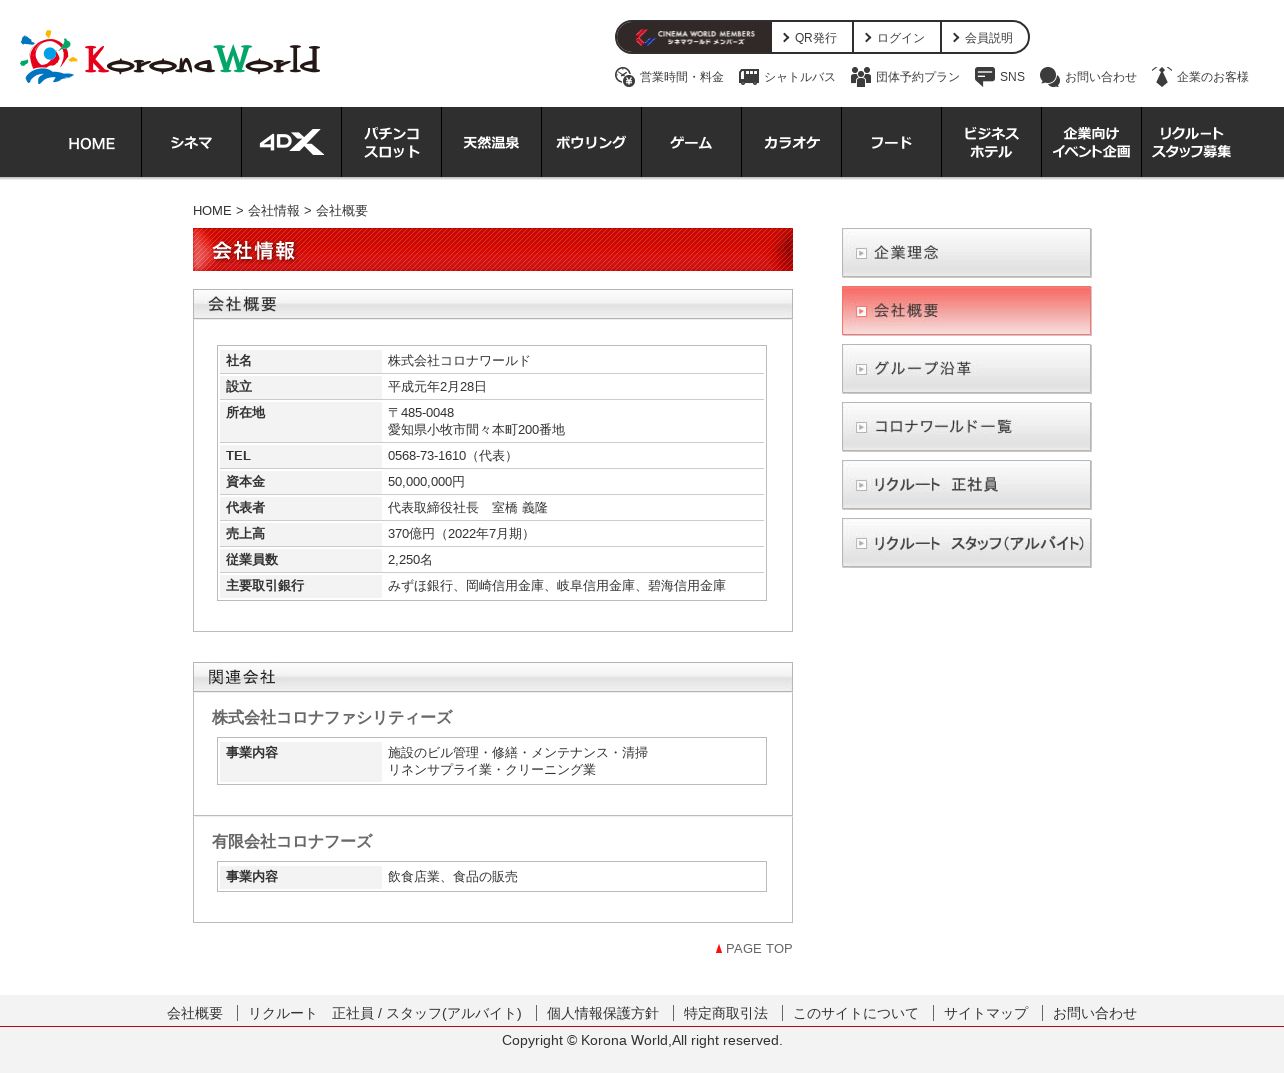Viewport: 1284px width, 1073px height.
Task: Open 特定商取引法 footer link
Action: pos(726,1013)
